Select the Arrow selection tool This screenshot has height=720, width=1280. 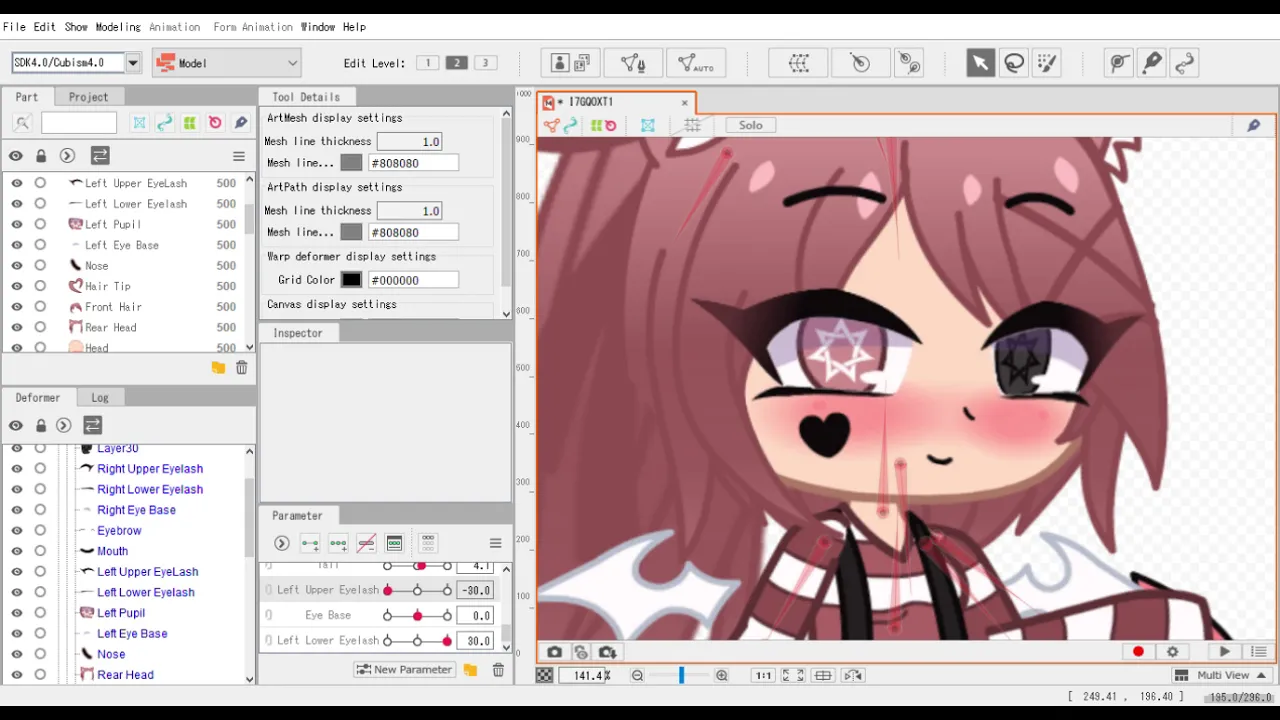tap(980, 63)
